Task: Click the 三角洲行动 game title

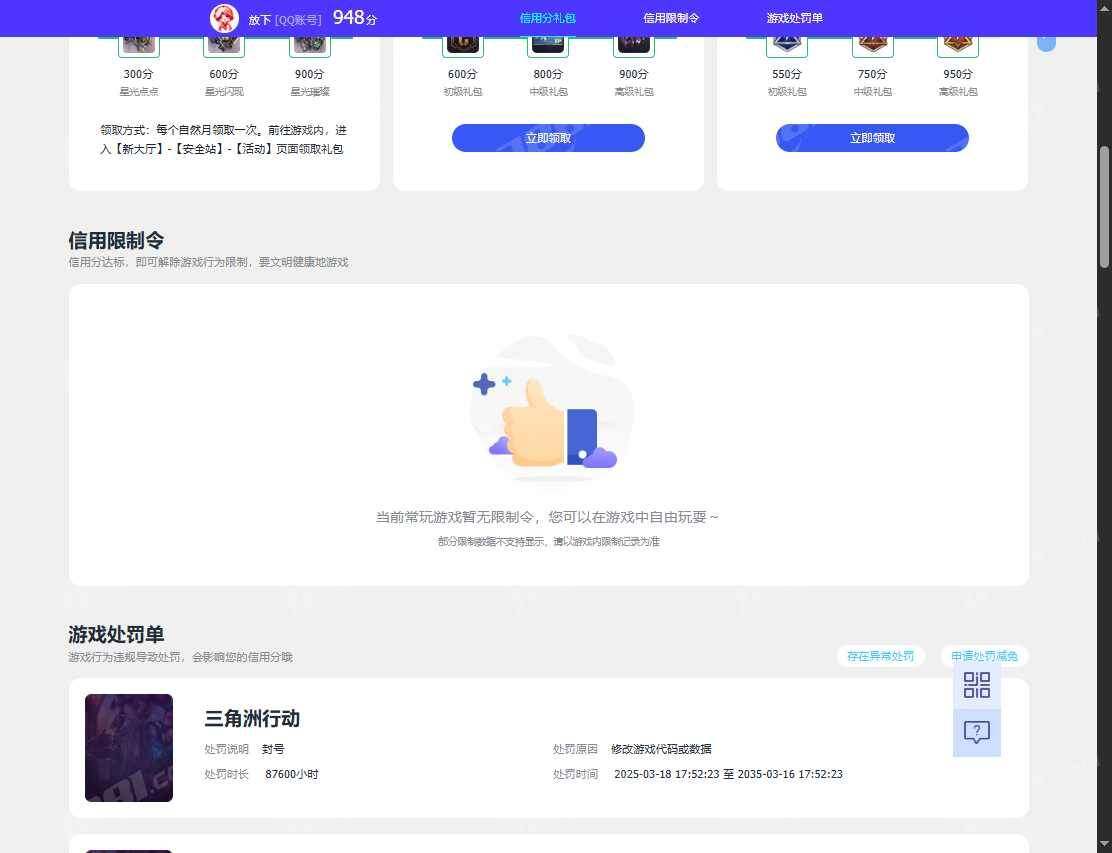Action: [x=252, y=718]
